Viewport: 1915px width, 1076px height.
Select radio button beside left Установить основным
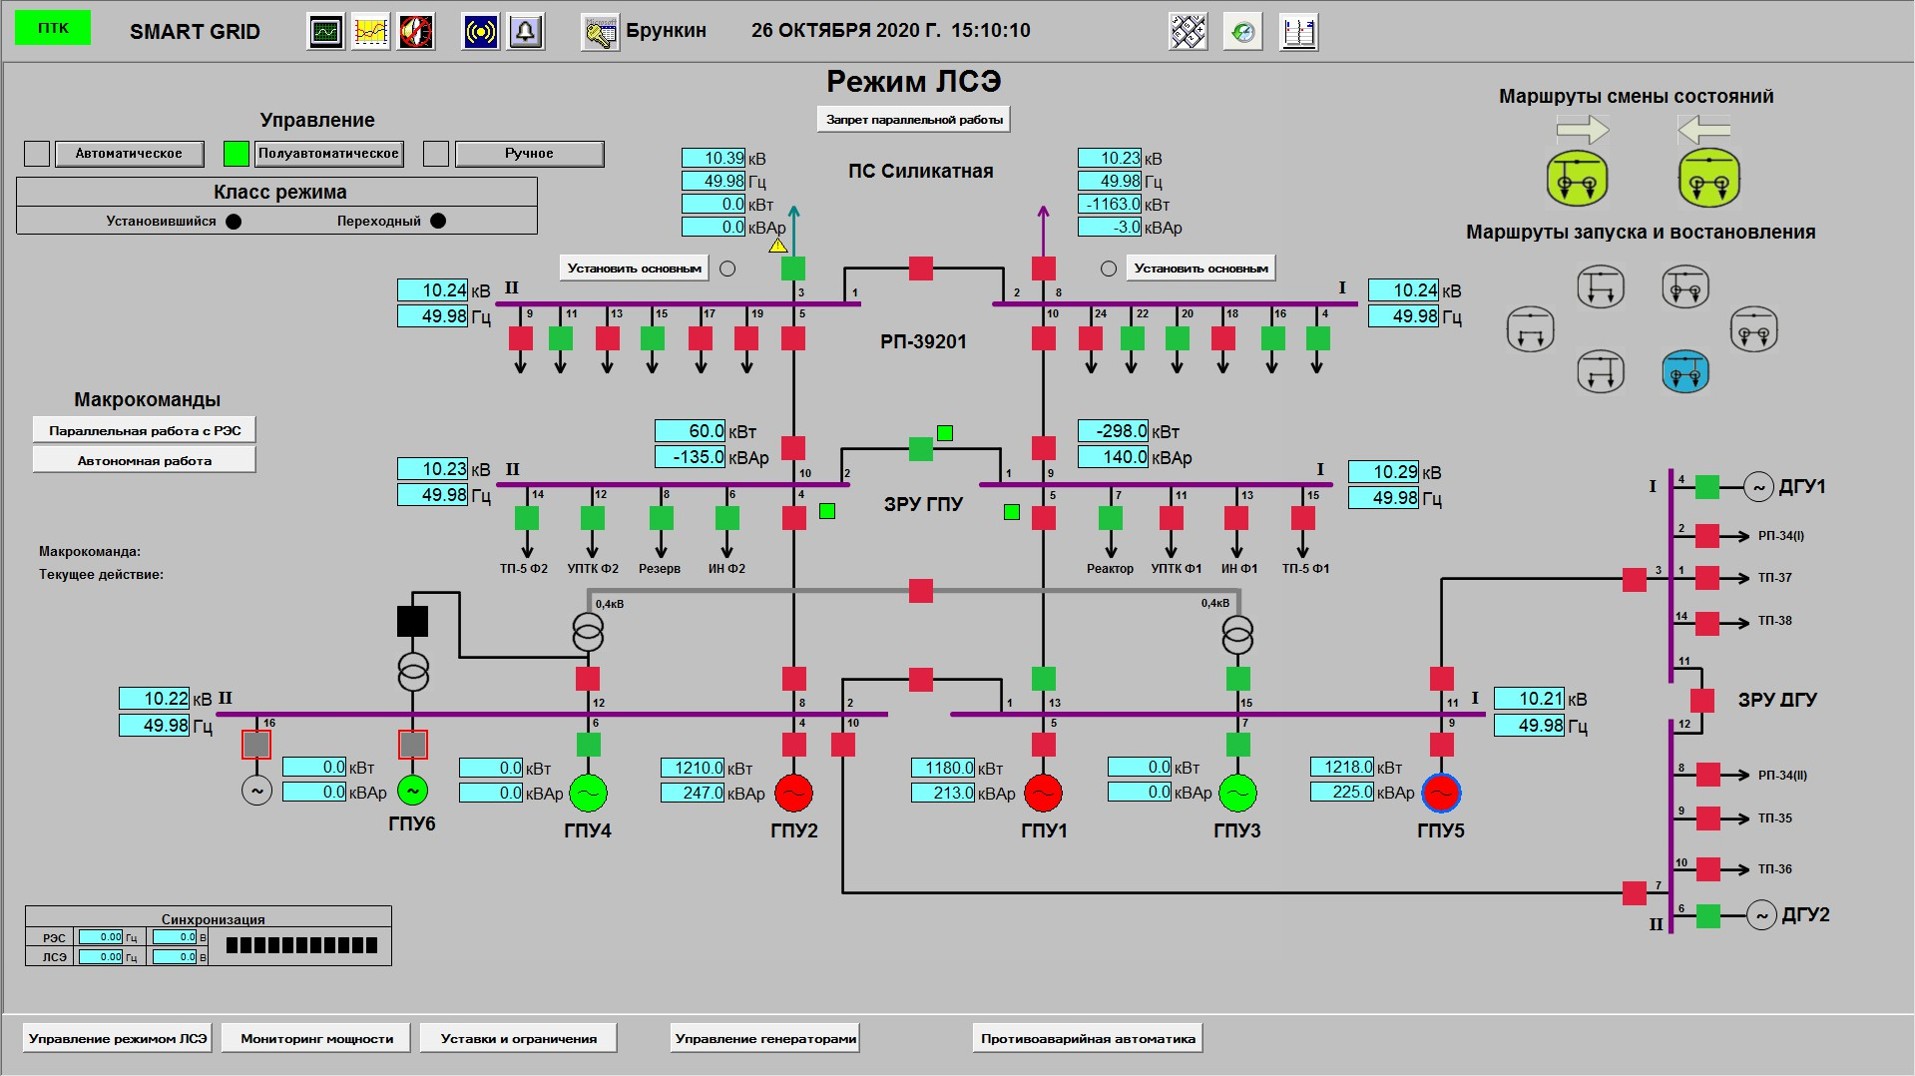[x=728, y=269]
